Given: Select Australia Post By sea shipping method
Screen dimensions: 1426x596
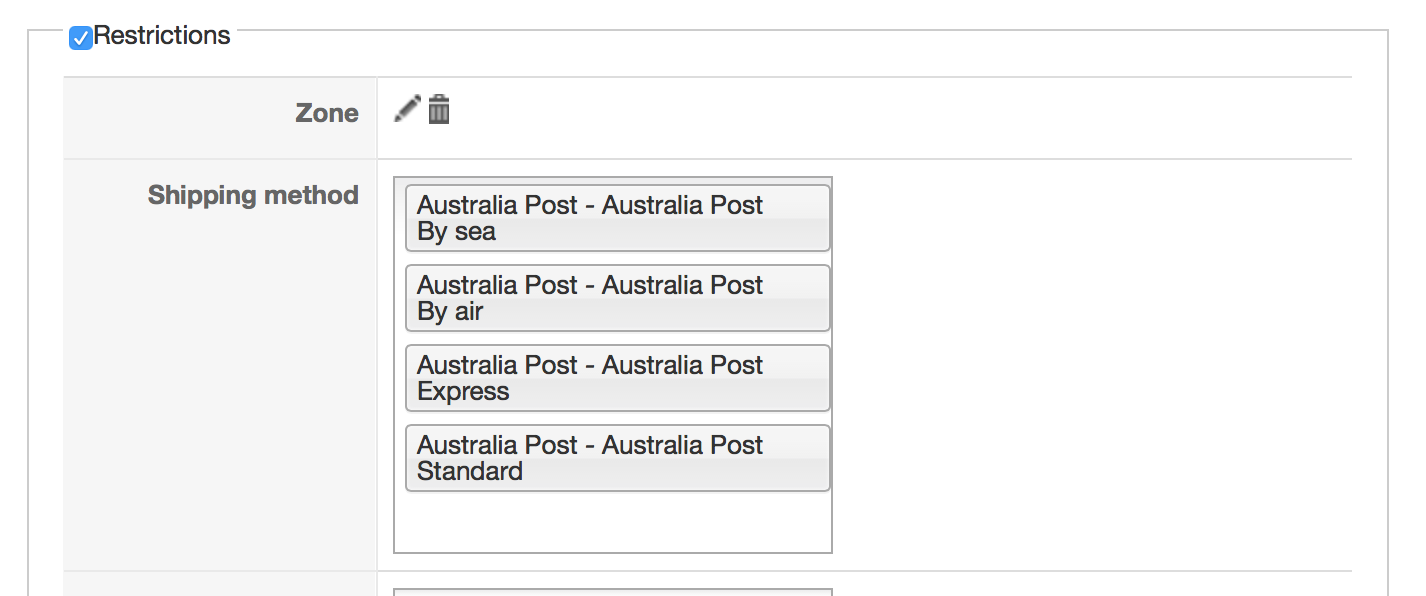Looking at the screenshot, I should 617,218.
